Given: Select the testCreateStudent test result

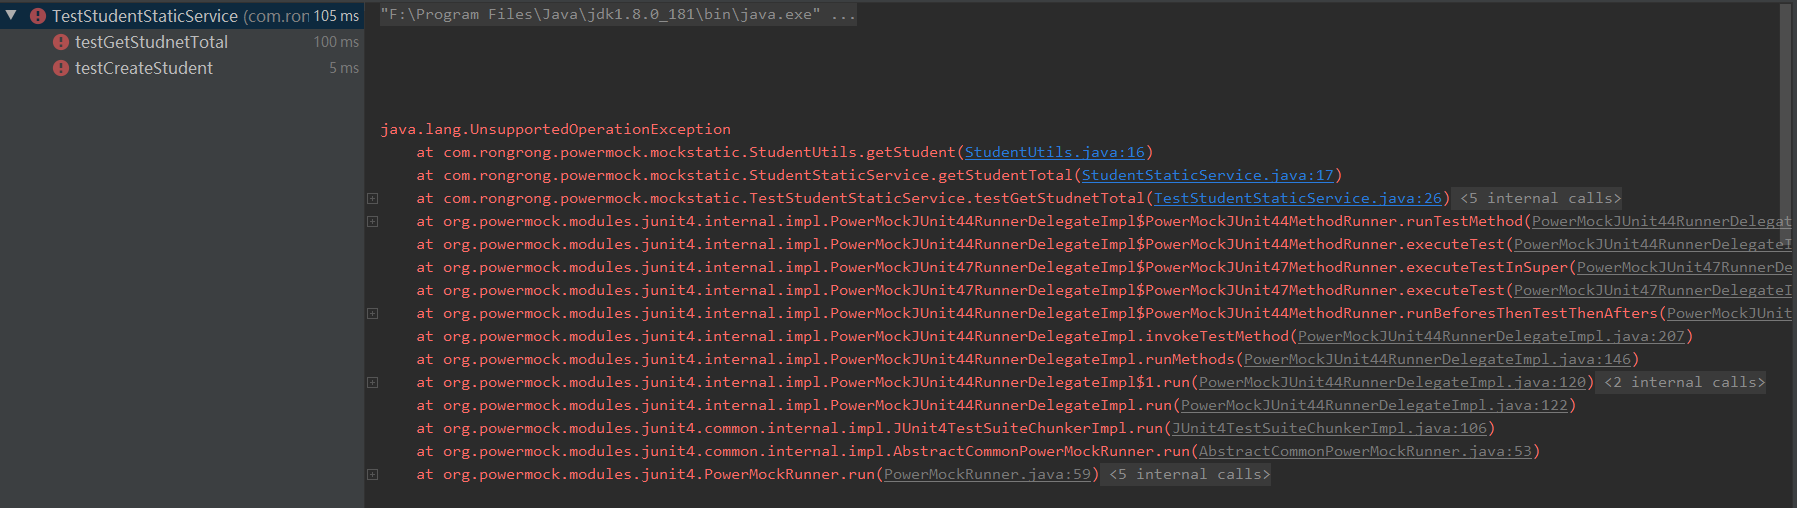Looking at the screenshot, I should pos(144,68).
